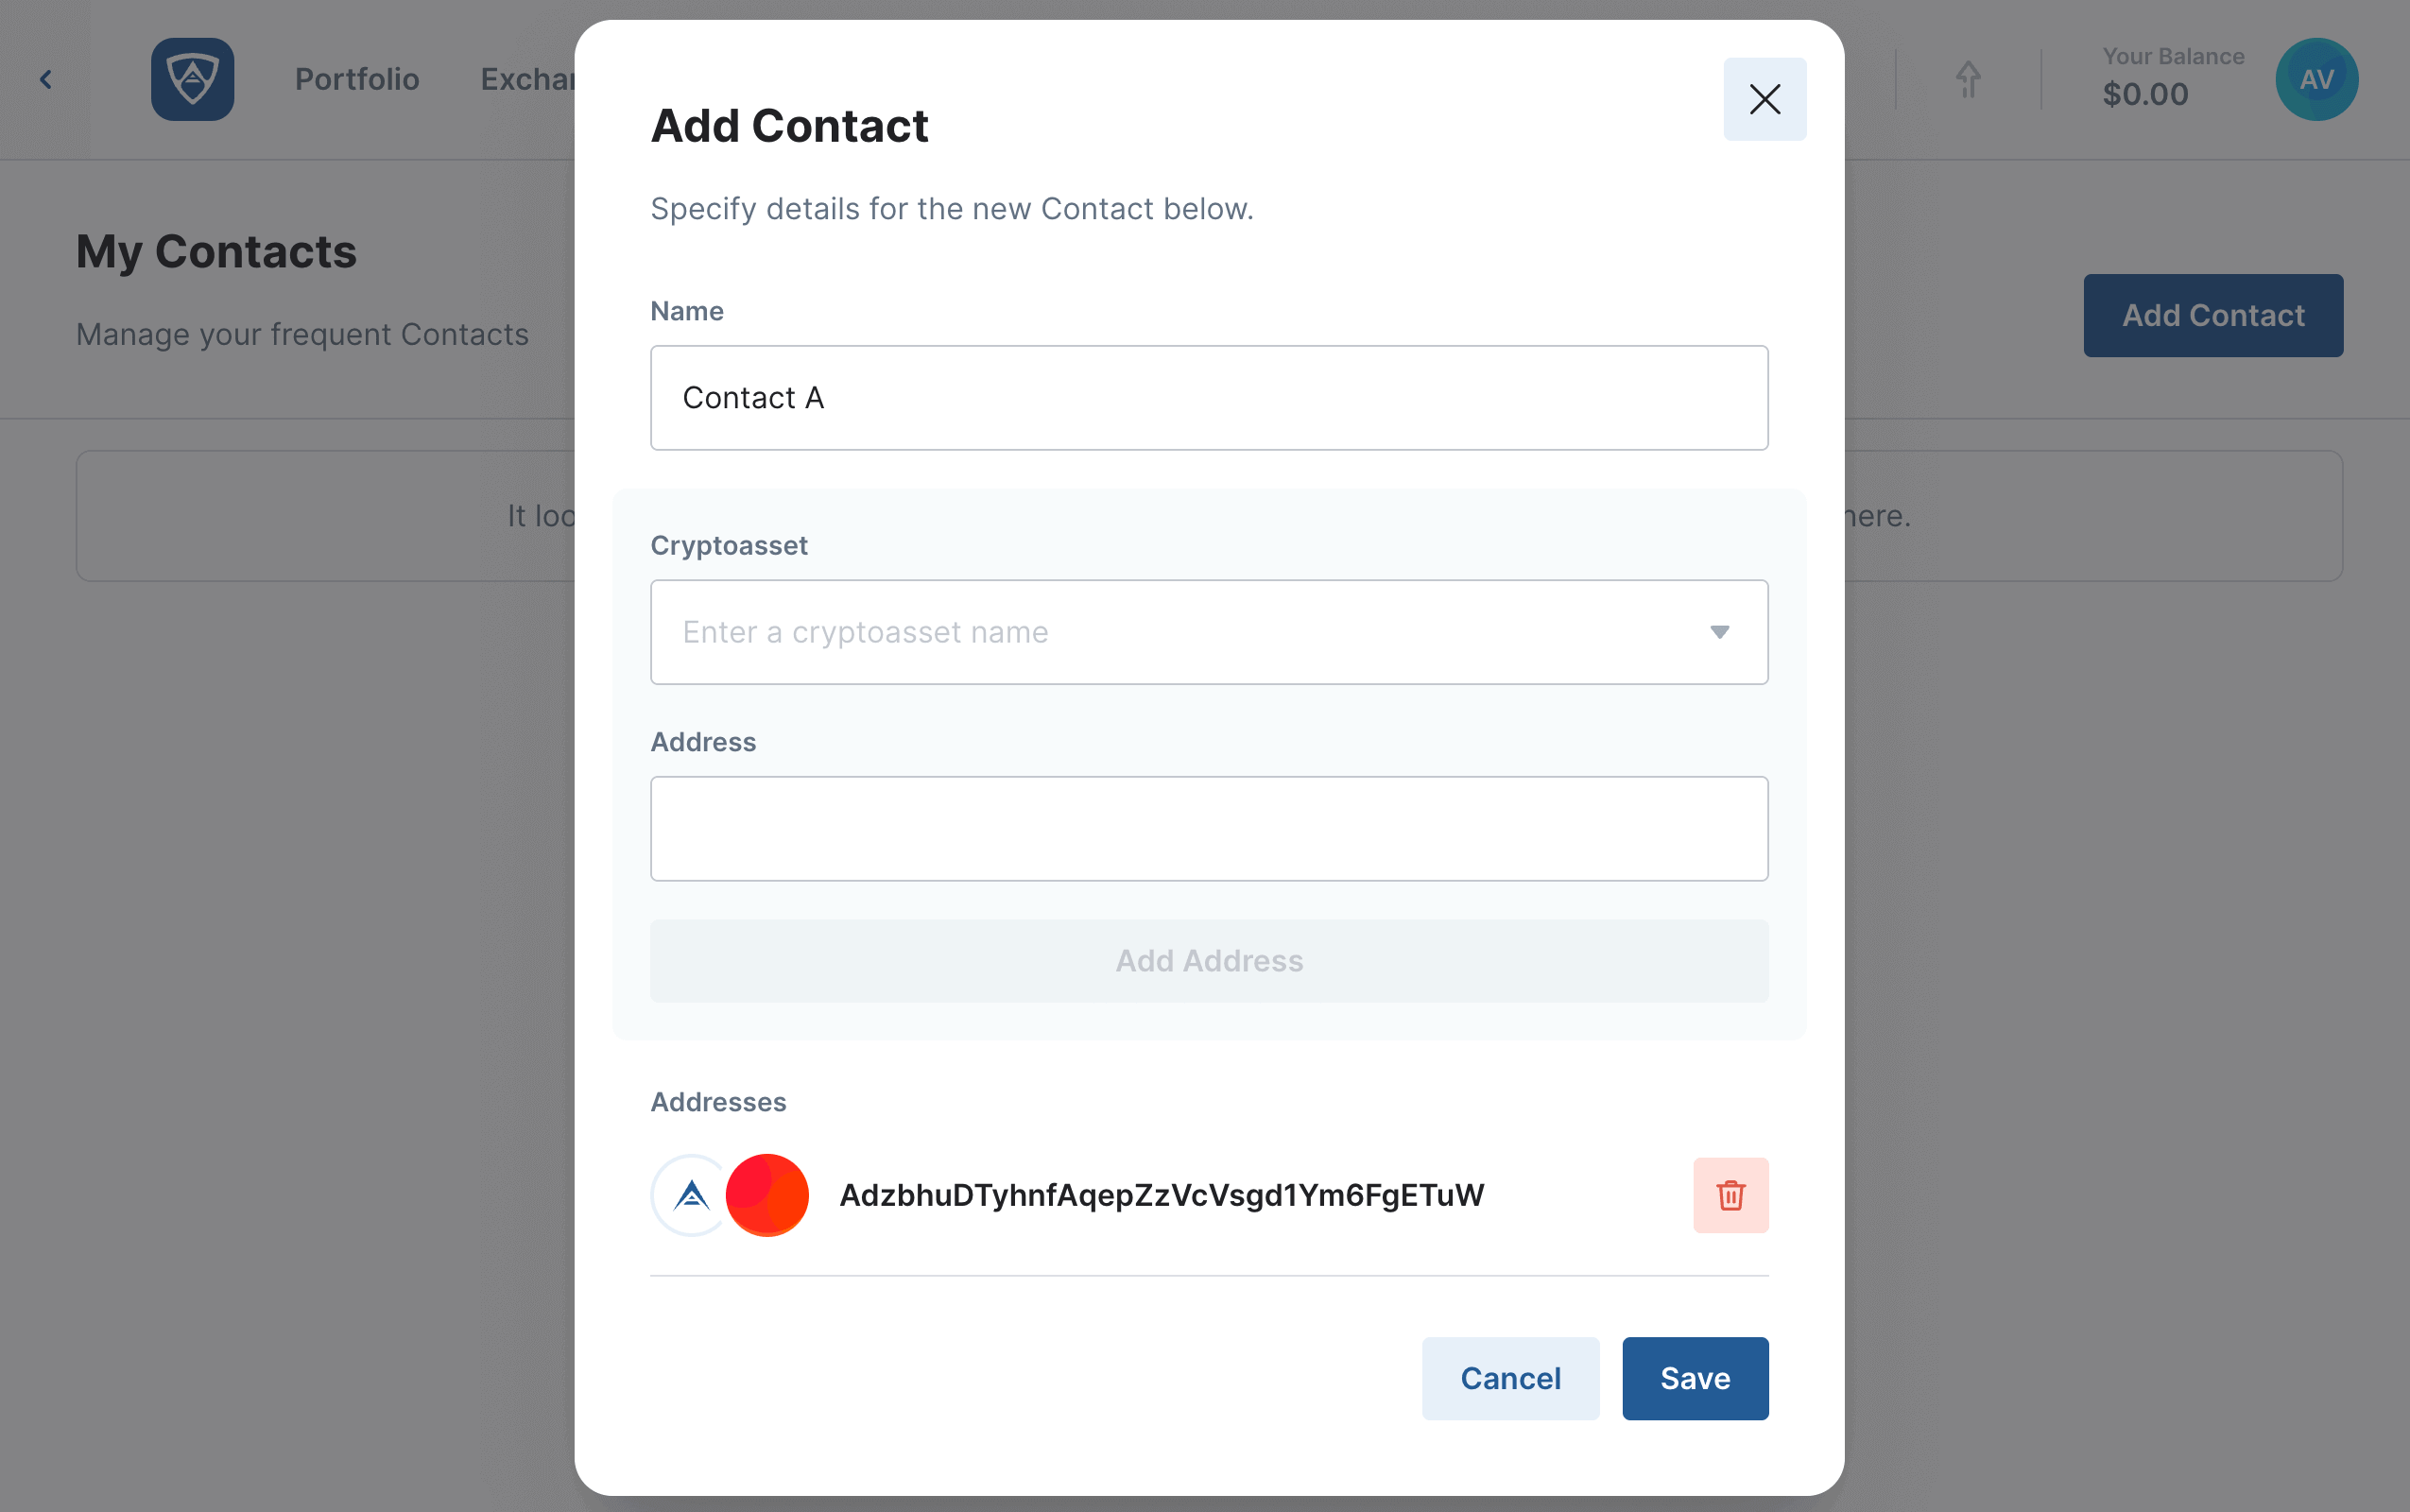Save the new contact
Screen dimensions: 2410x1512
coord(1695,1378)
